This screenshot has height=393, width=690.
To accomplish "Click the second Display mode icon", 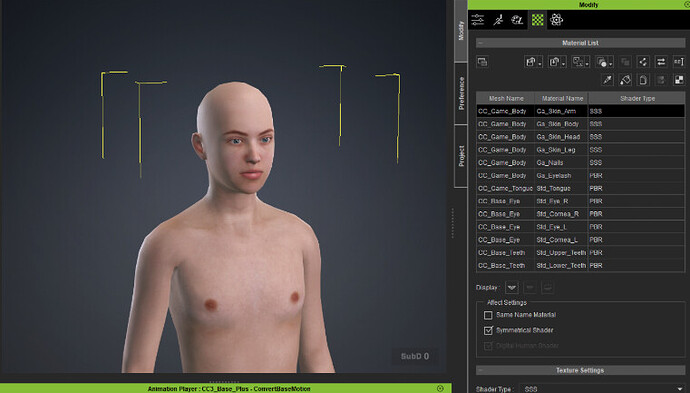I will click(530, 288).
